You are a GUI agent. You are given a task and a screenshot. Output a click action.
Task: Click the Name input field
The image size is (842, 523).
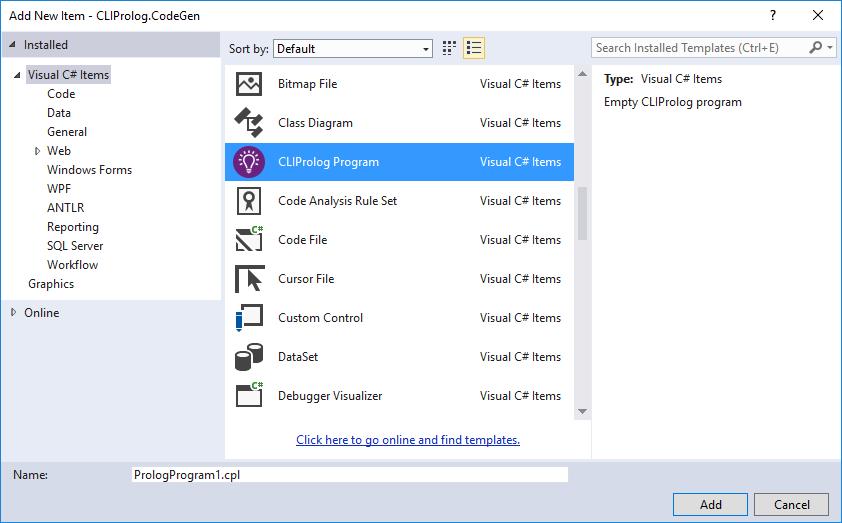pos(350,475)
